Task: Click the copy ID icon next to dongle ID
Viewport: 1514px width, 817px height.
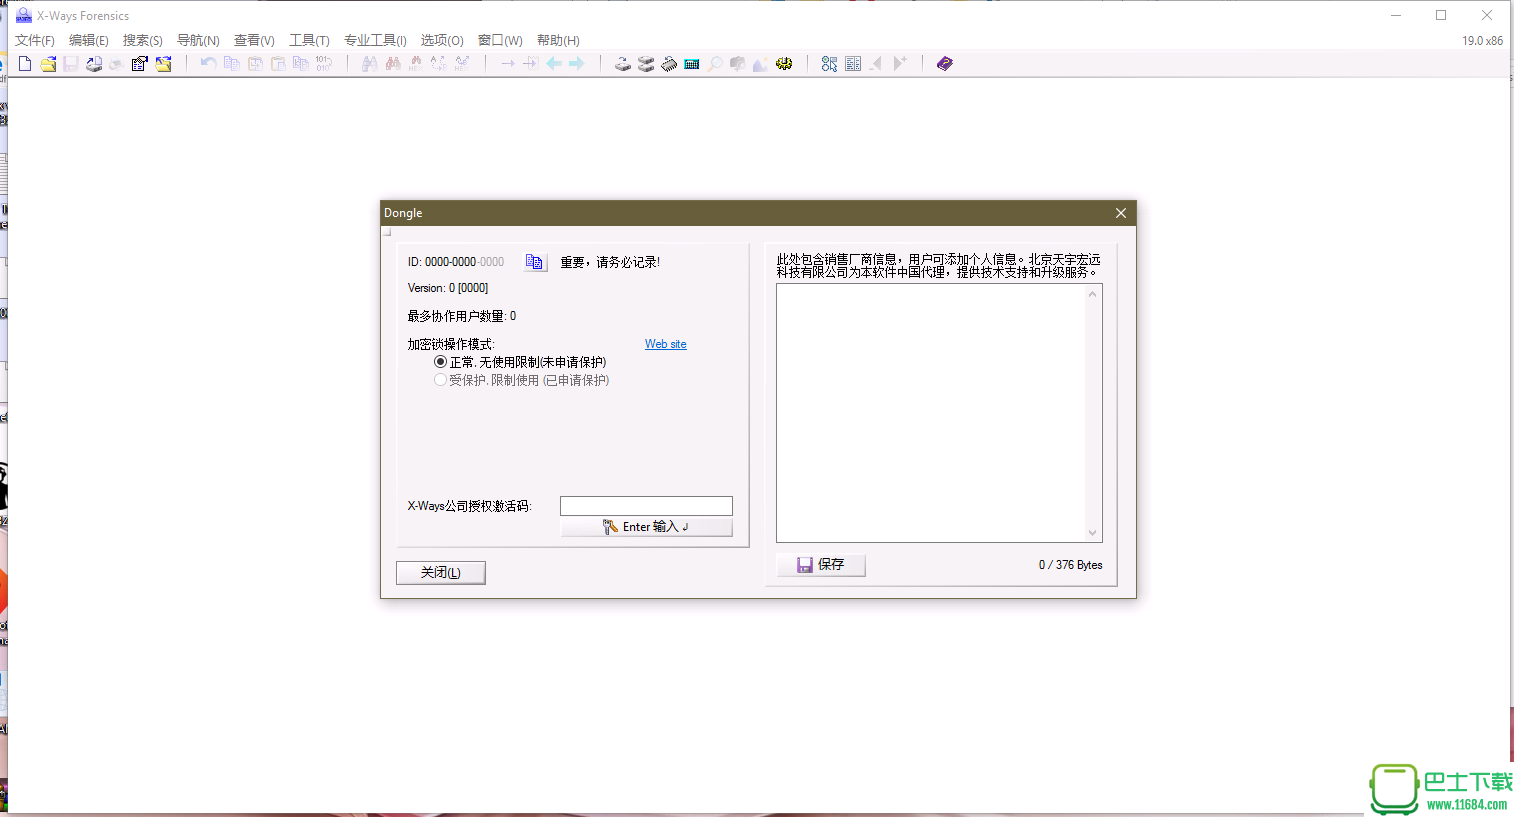Action: tap(535, 262)
